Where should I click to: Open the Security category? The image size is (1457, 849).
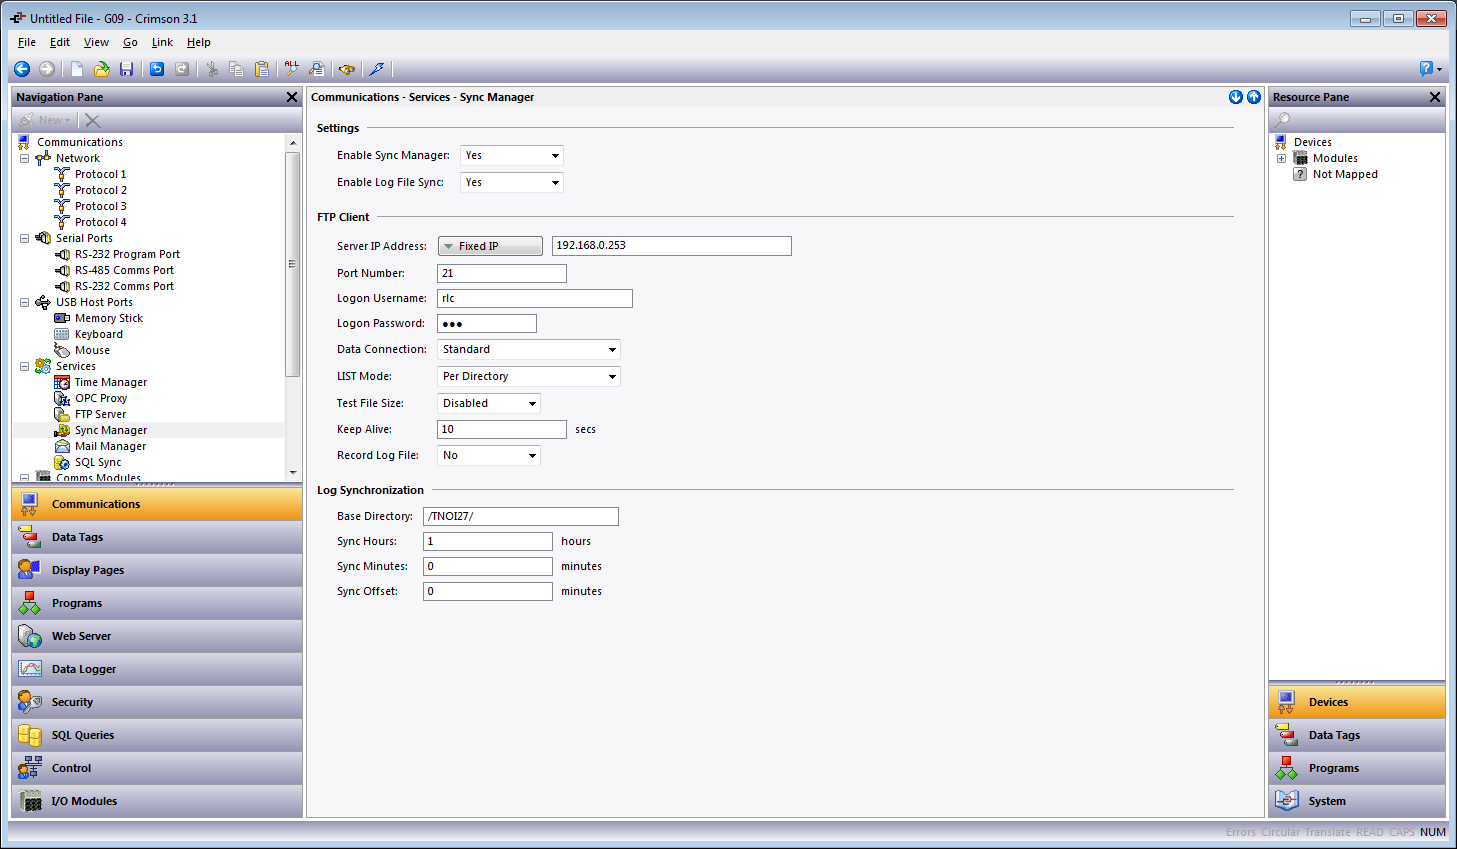[157, 702]
